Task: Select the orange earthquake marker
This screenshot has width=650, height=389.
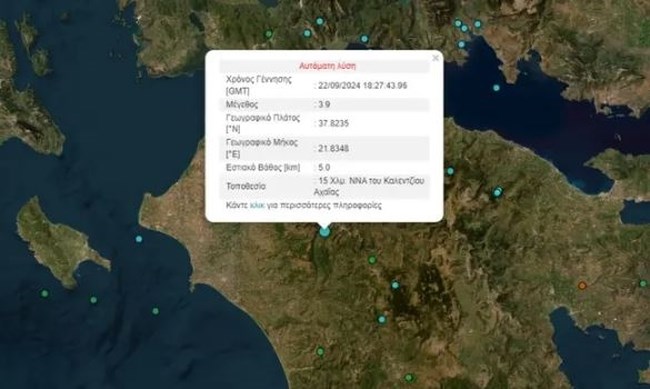Action: pyautogui.click(x=582, y=285)
